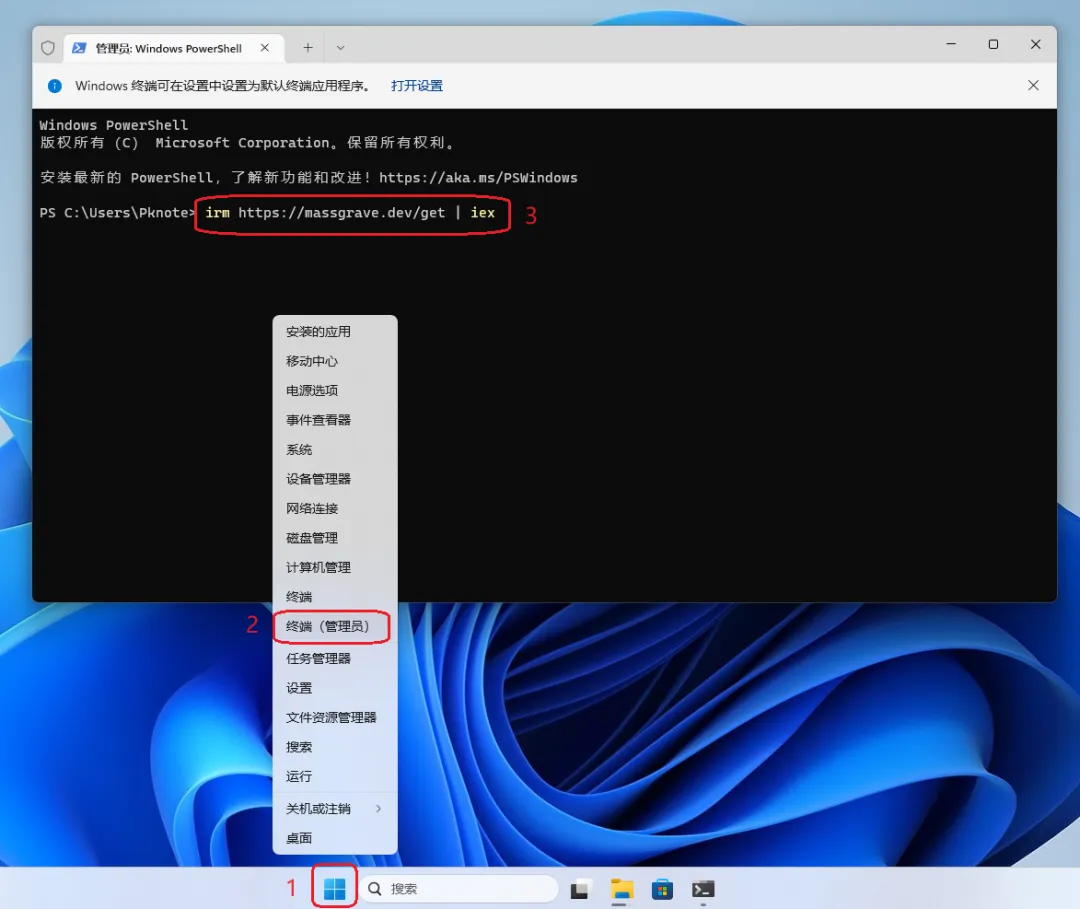The image size is (1080, 909).
Task: Select 桌面 in the context menu
Action: 335,838
